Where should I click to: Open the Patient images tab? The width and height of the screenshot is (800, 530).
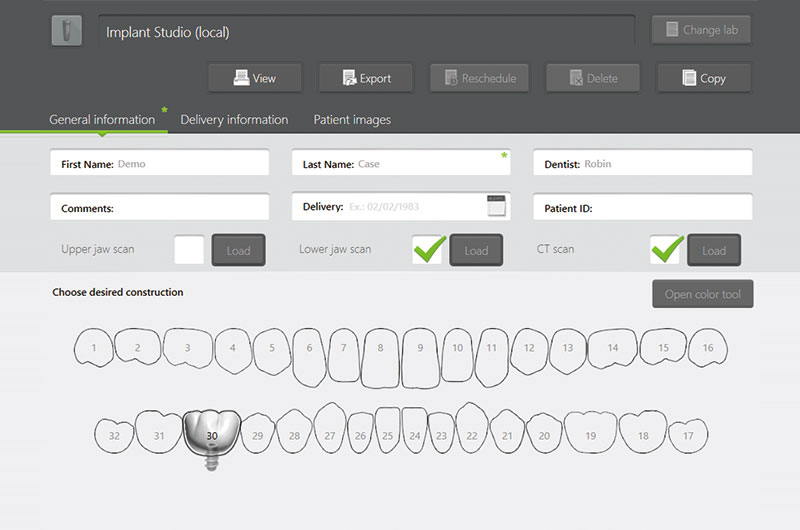[x=352, y=119]
